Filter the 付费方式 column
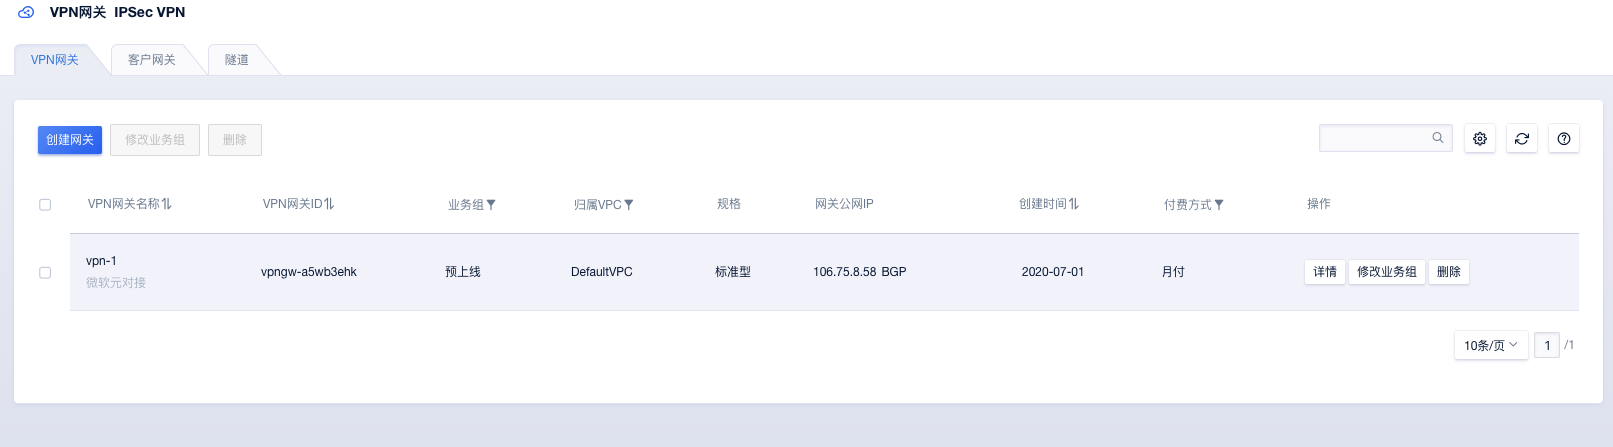Image resolution: width=1613 pixels, height=447 pixels. coord(1219,205)
